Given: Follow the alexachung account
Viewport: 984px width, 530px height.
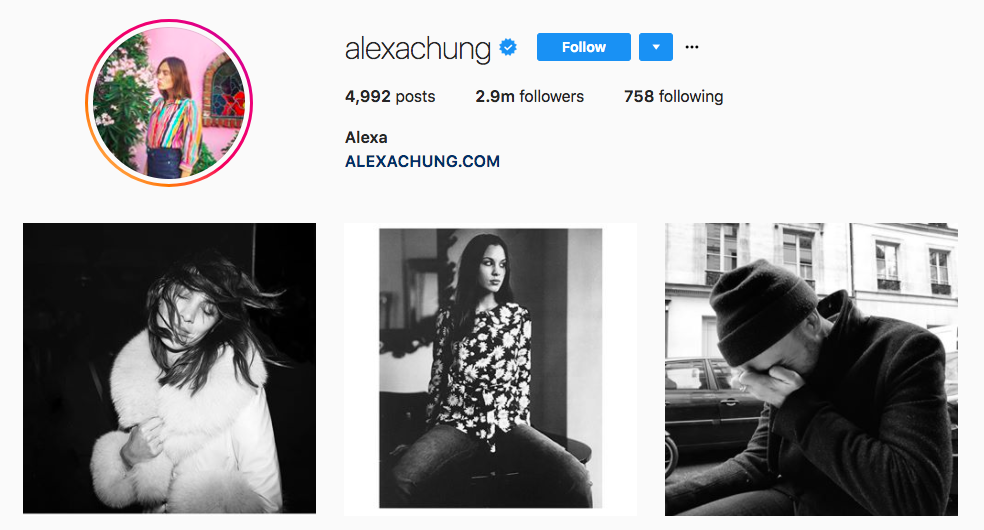Looking at the screenshot, I should pyautogui.click(x=584, y=47).
